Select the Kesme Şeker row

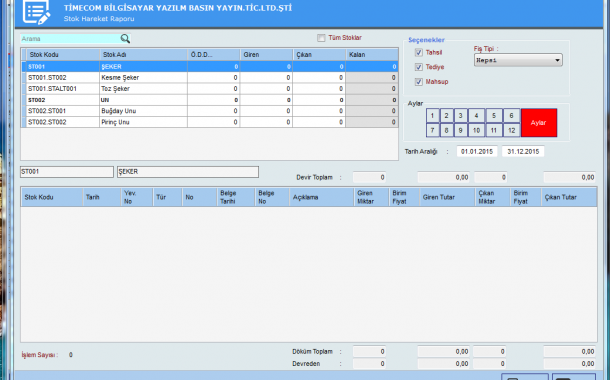(210, 77)
